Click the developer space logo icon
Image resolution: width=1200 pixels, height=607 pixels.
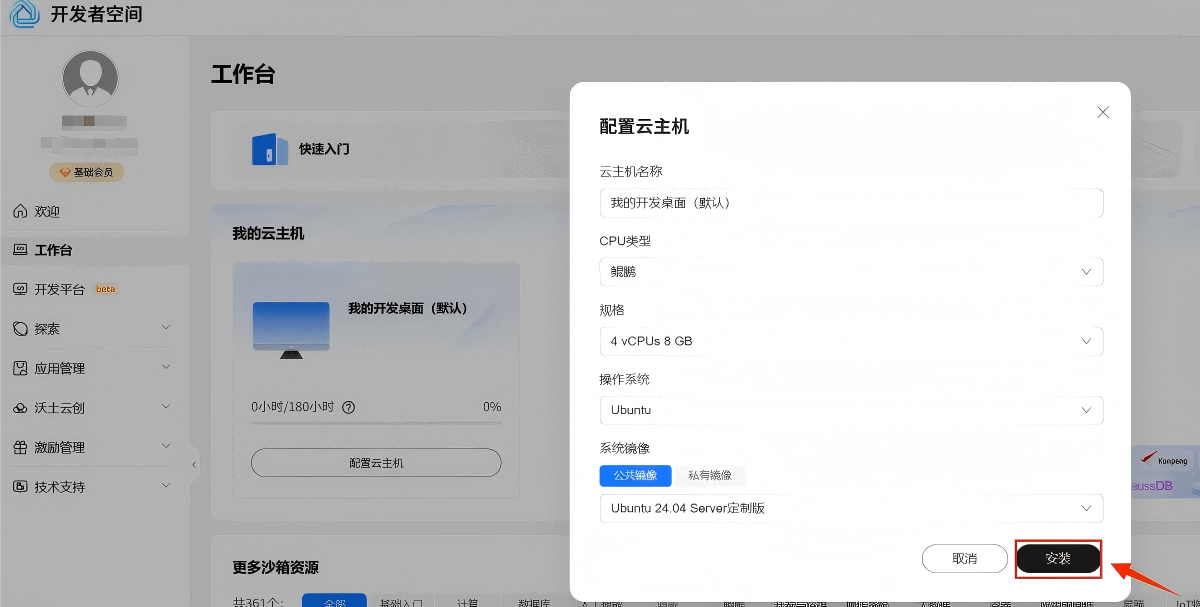24,14
